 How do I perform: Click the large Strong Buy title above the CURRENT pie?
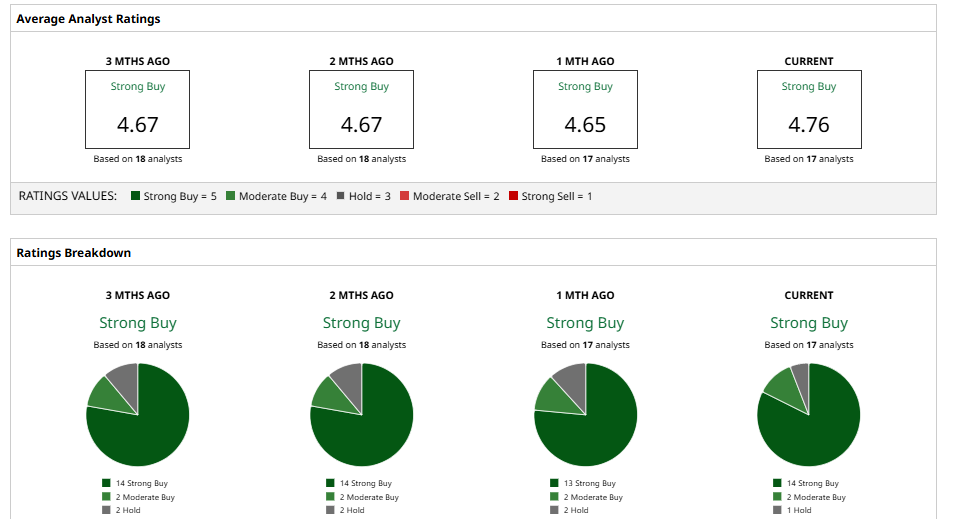(x=809, y=323)
